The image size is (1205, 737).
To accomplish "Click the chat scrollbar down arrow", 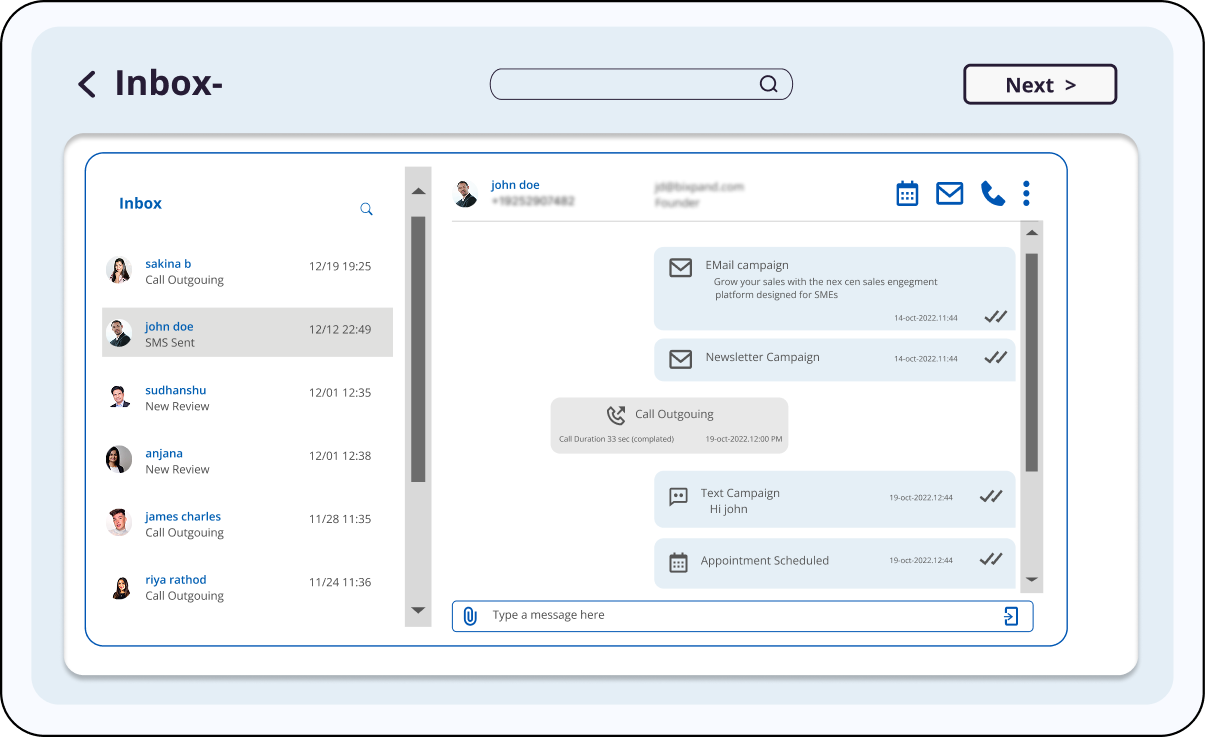I will (x=1032, y=579).
